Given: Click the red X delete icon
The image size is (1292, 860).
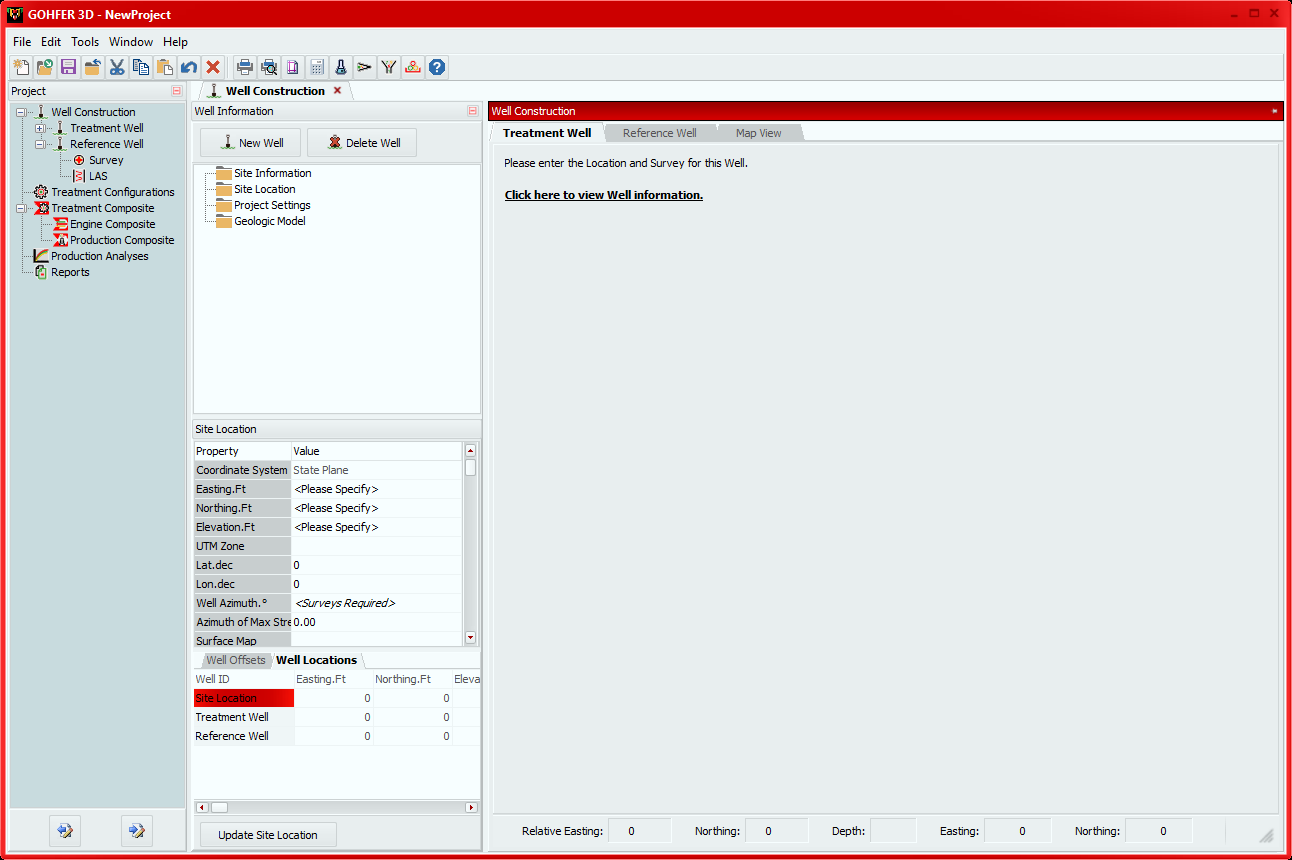Looking at the screenshot, I should point(212,67).
